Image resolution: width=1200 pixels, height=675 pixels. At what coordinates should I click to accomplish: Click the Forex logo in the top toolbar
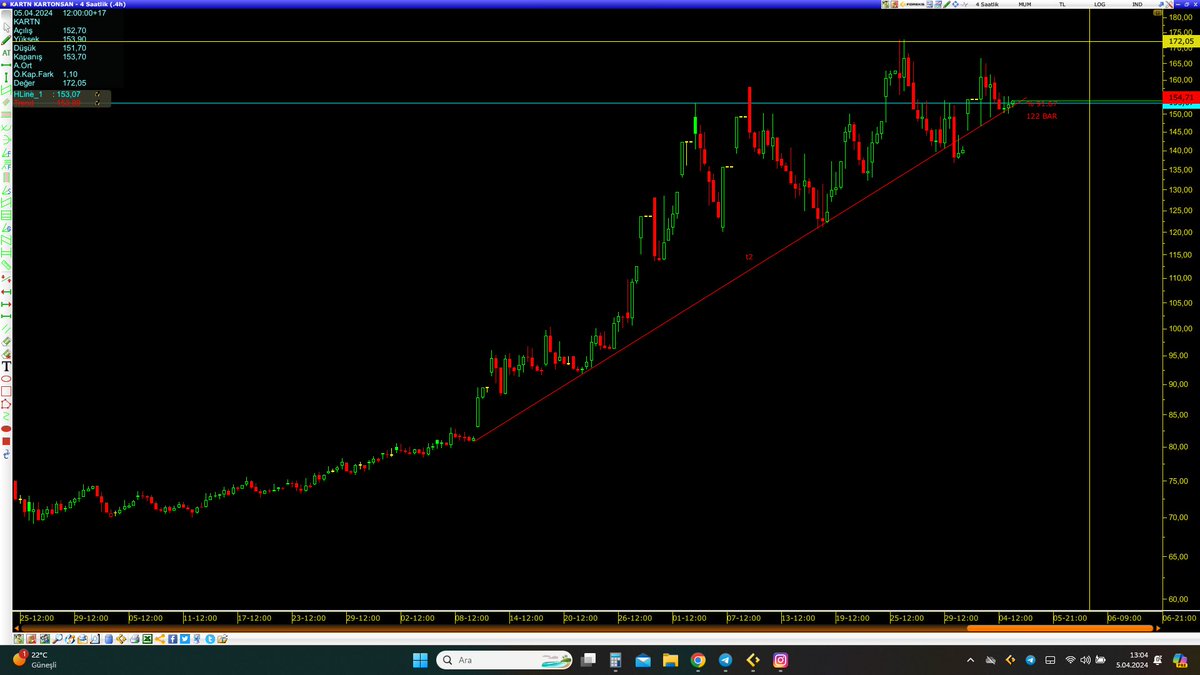[x=912, y=5]
